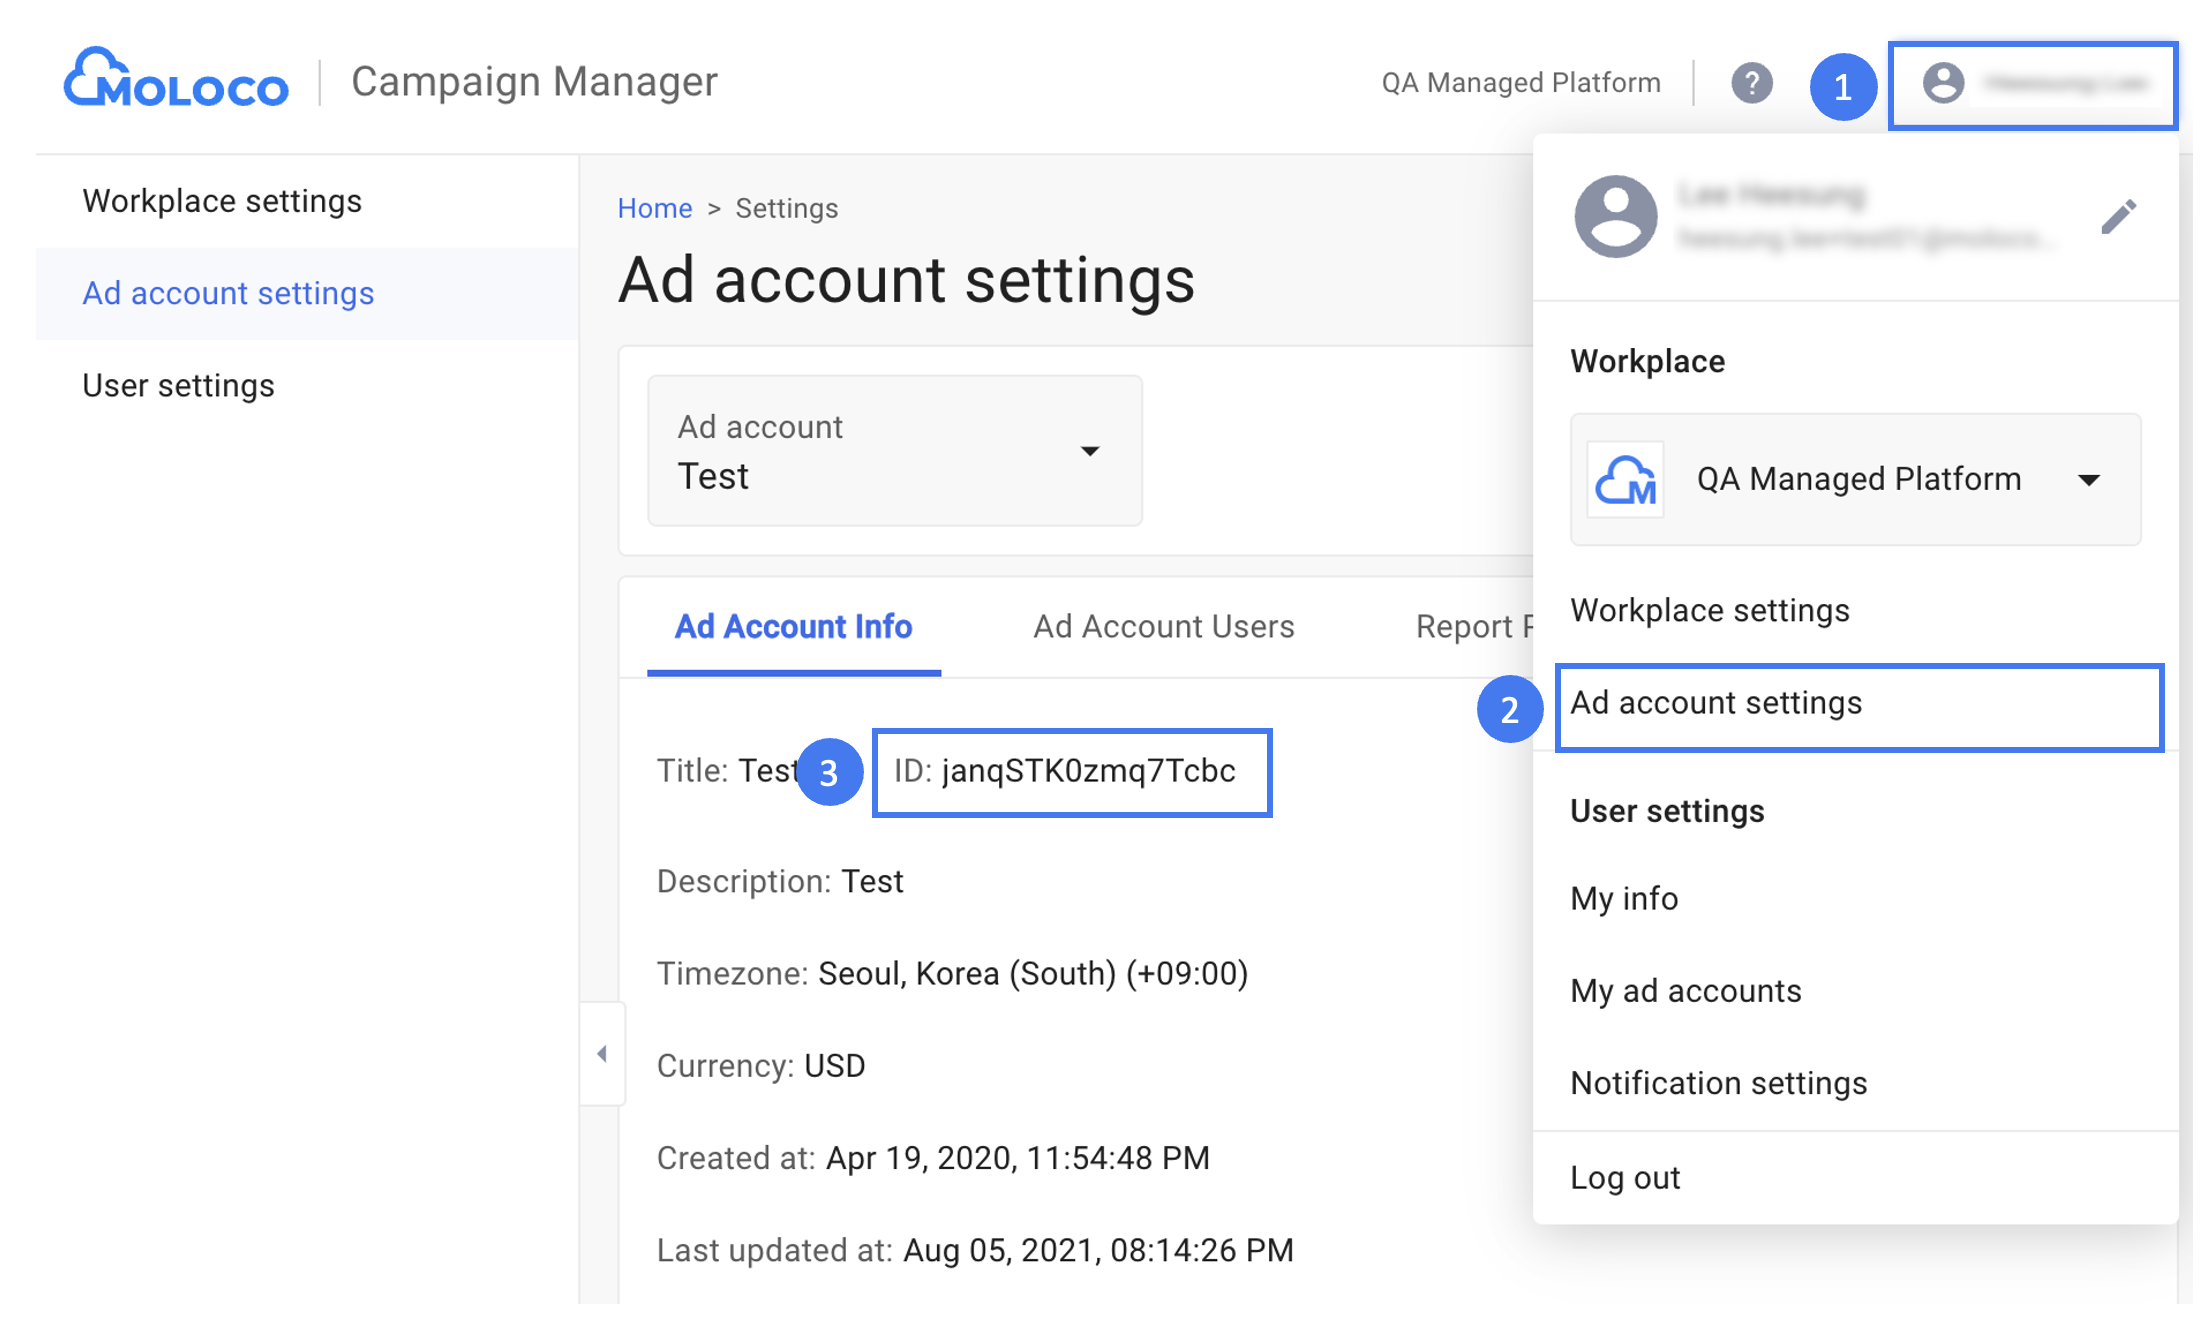Expand the QA Managed Platform workplace dropdown
The width and height of the screenshot is (2210, 1322).
[x=2092, y=480]
